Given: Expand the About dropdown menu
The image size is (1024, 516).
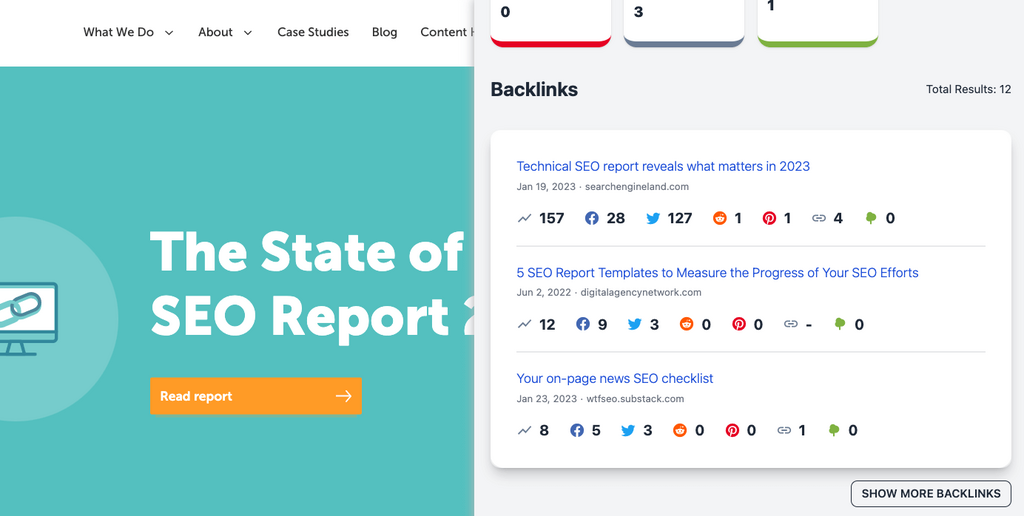Looking at the screenshot, I should click(x=225, y=32).
